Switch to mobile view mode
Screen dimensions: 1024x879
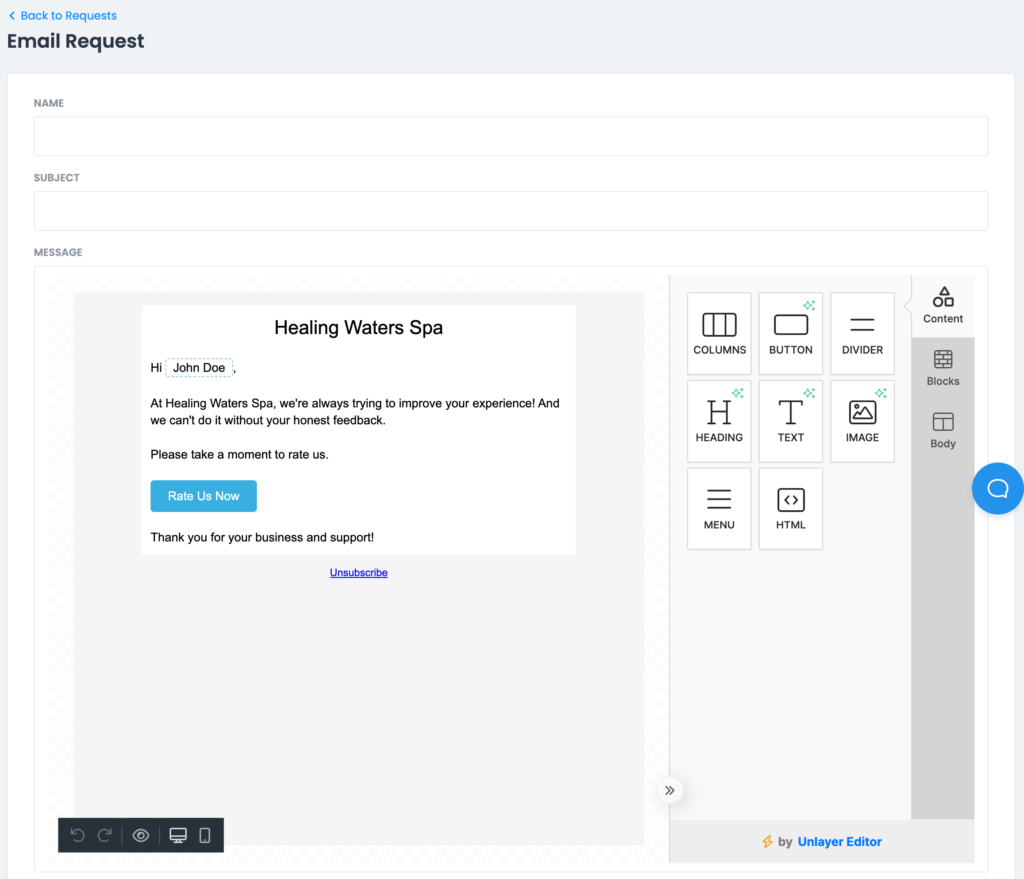pyautogui.click(x=204, y=835)
